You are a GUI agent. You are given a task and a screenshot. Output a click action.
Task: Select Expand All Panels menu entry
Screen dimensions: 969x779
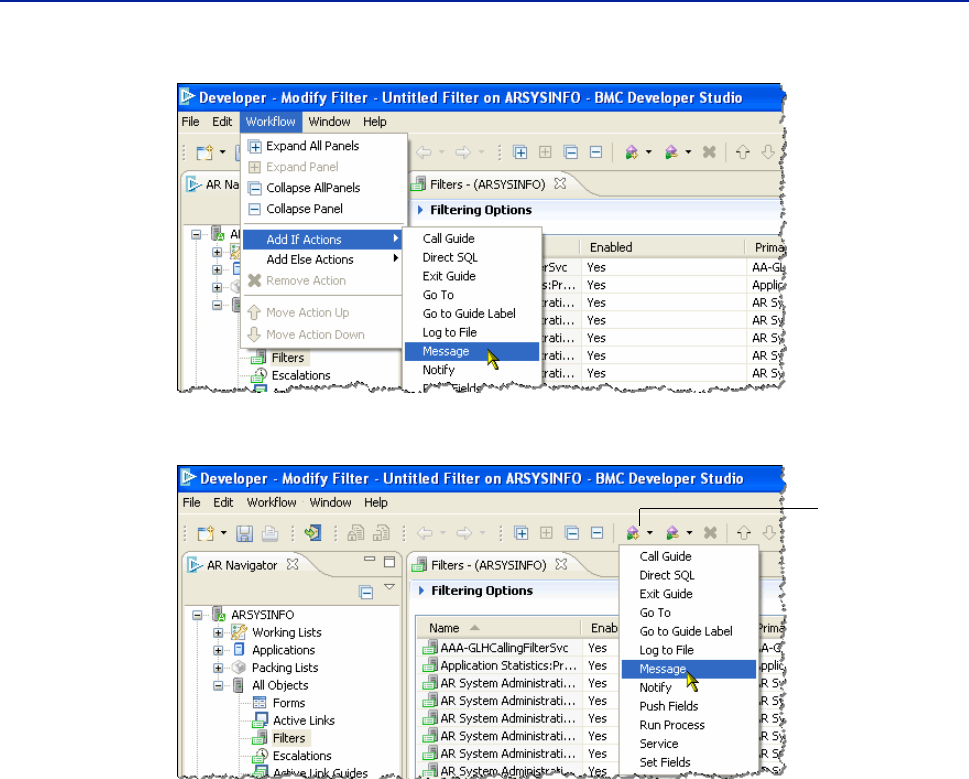[324, 146]
